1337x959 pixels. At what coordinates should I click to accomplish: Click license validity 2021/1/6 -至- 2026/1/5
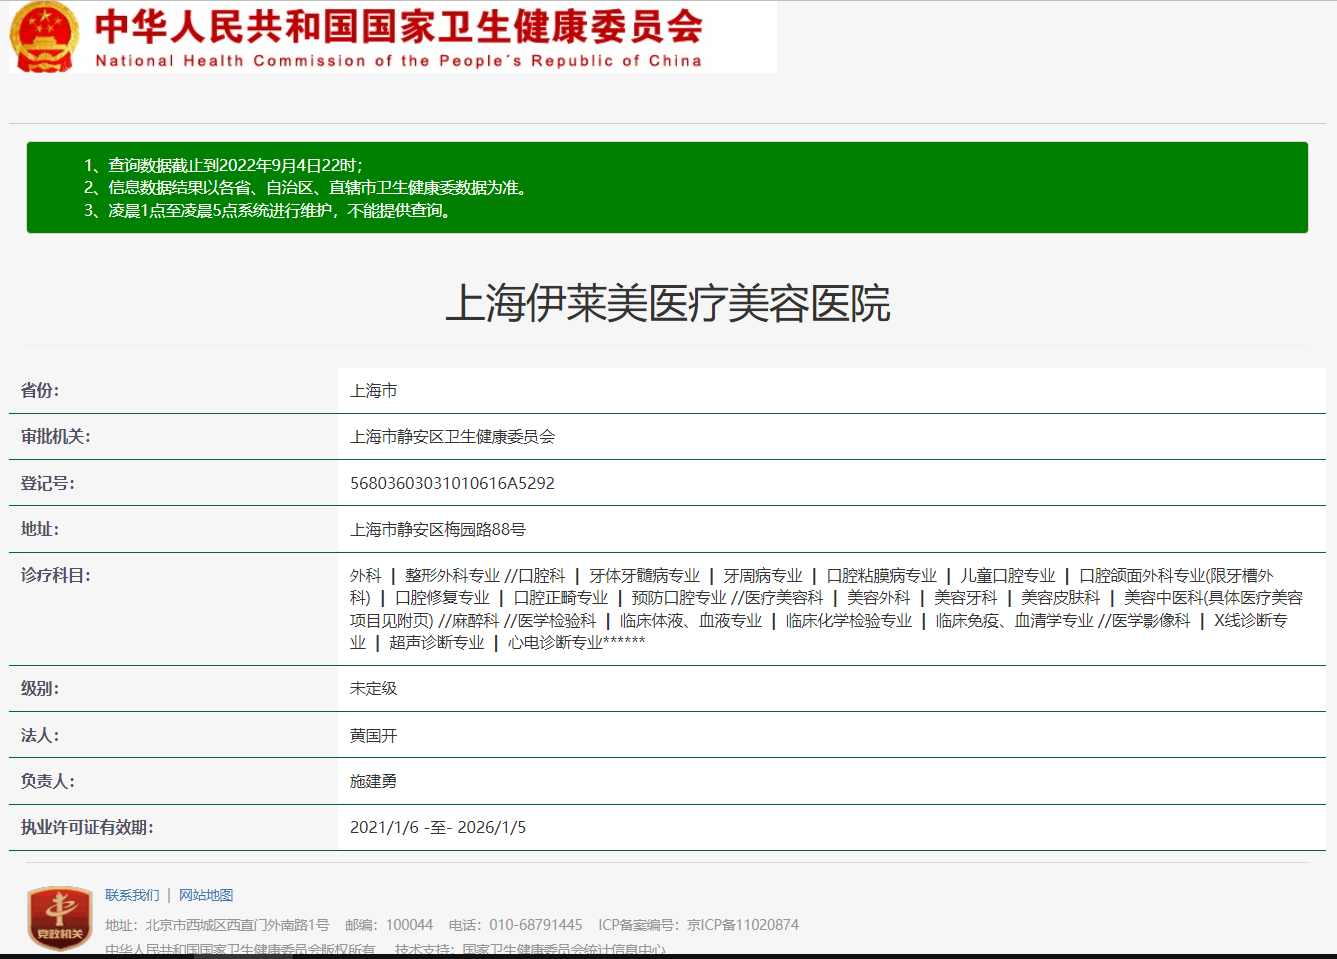(438, 827)
